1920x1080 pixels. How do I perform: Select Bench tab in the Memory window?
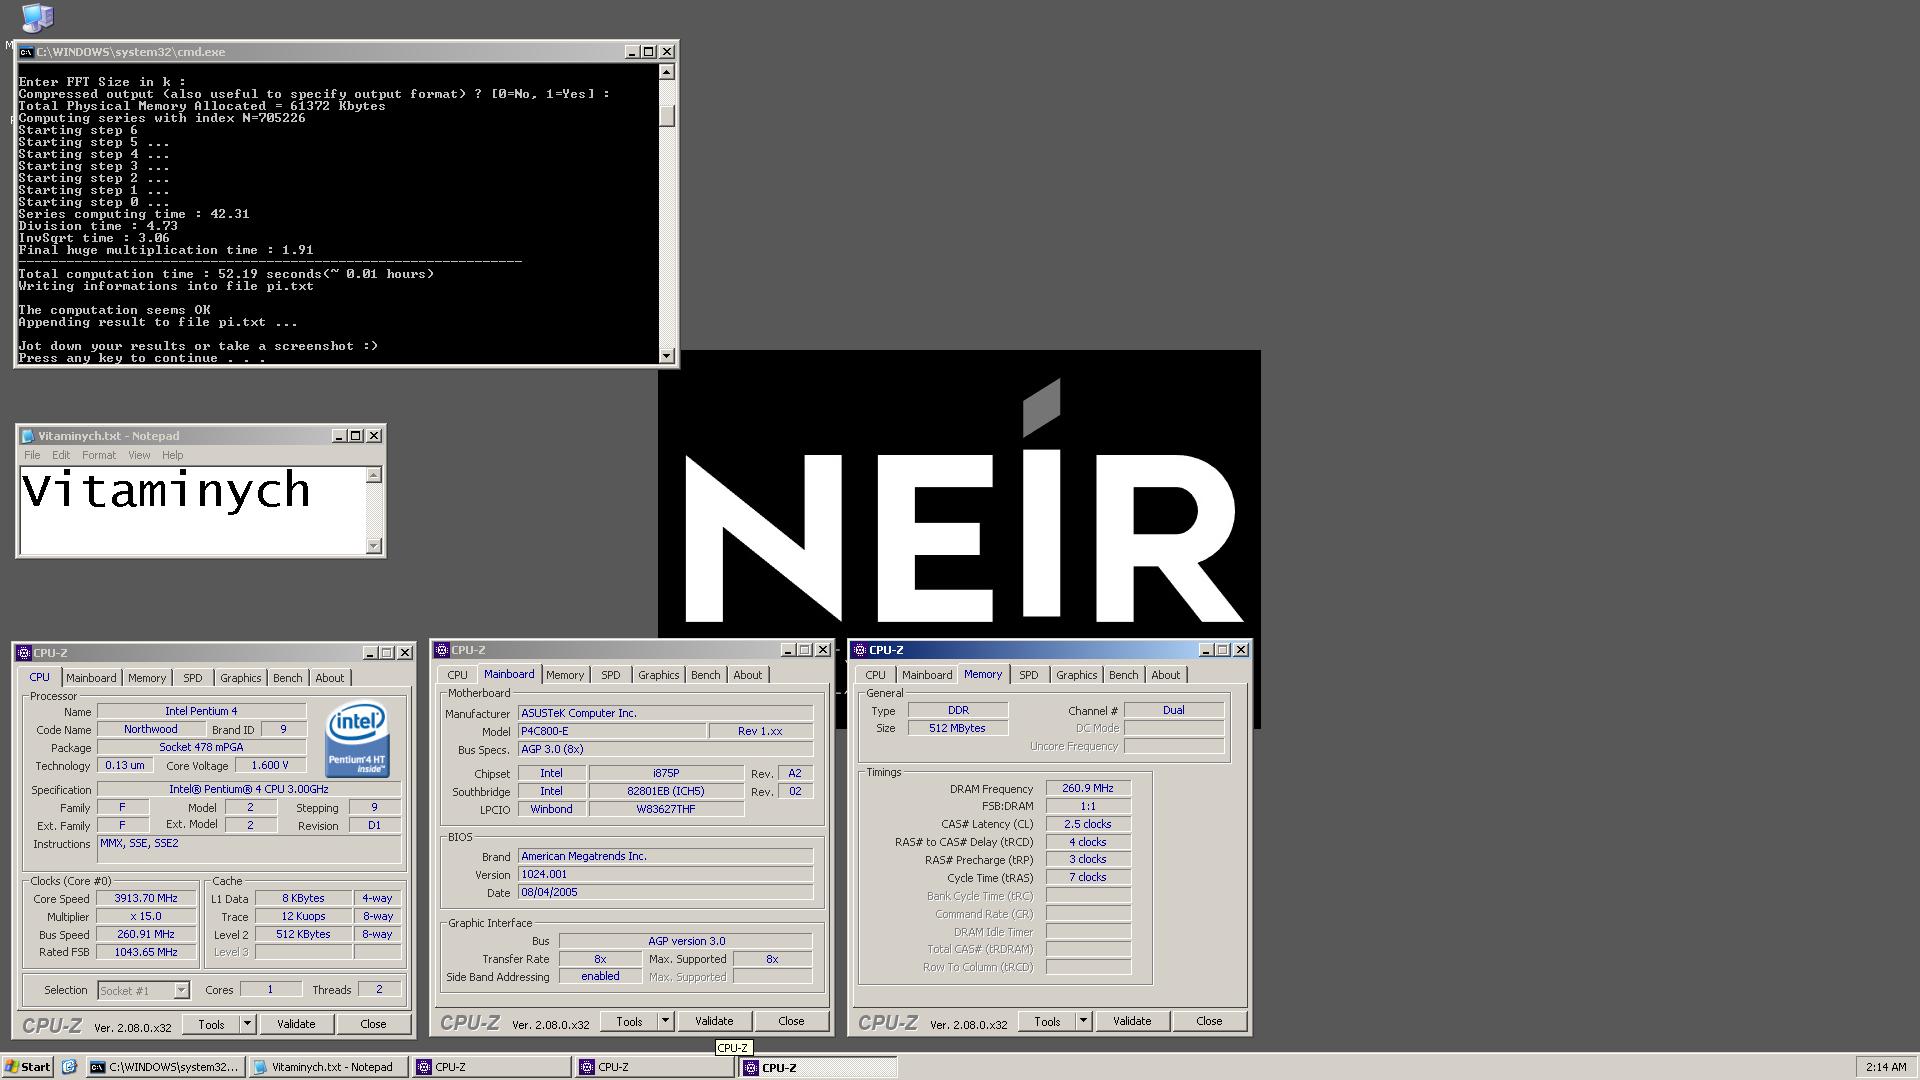point(1124,675)
